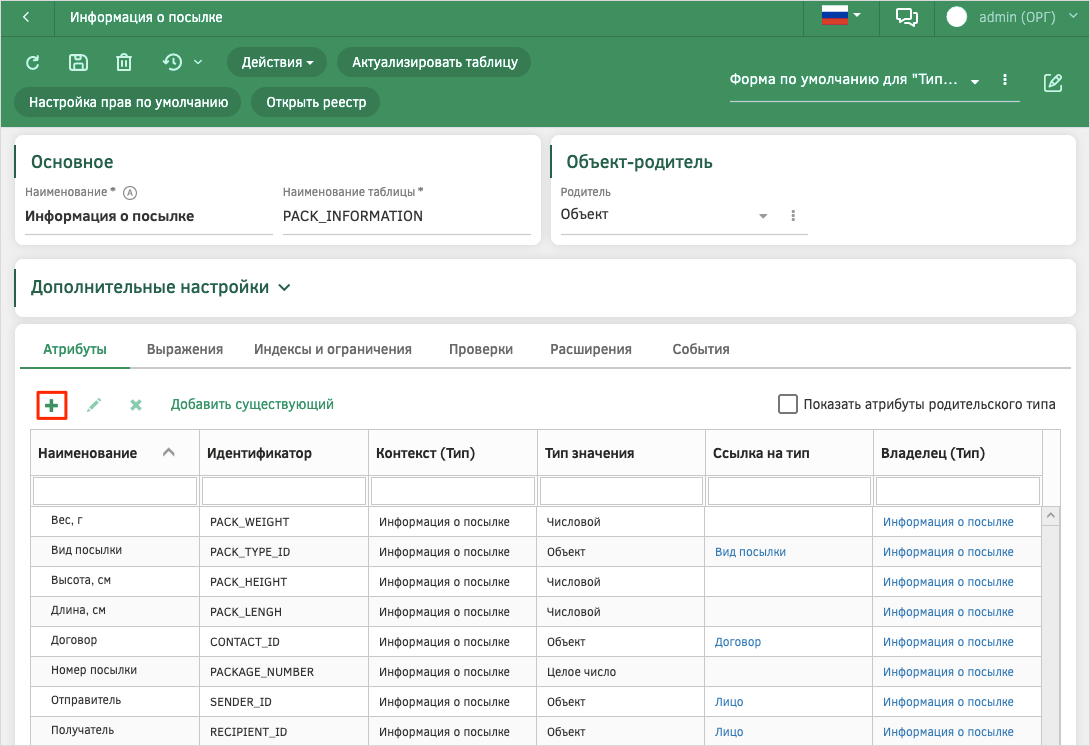Click filter box under Контекст (Тип) column

tap(453, 491)
